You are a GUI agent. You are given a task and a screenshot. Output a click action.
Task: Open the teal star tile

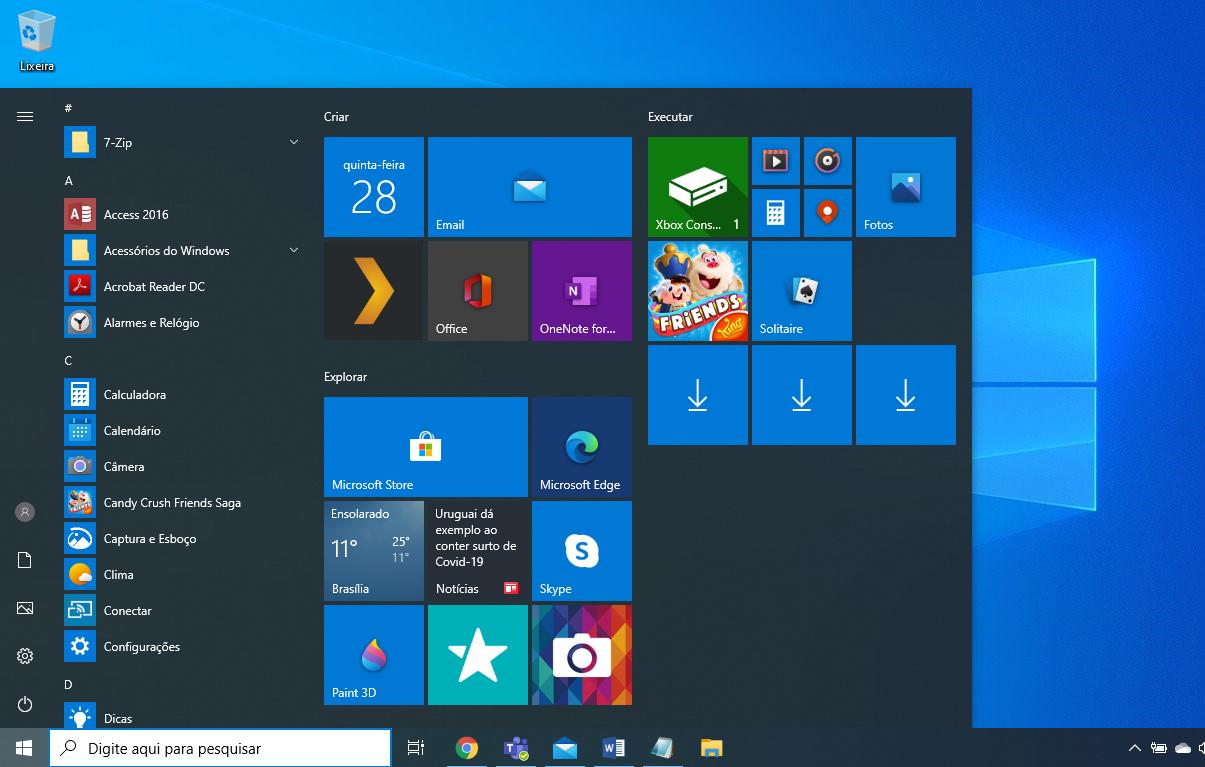[x=478, y=655]
